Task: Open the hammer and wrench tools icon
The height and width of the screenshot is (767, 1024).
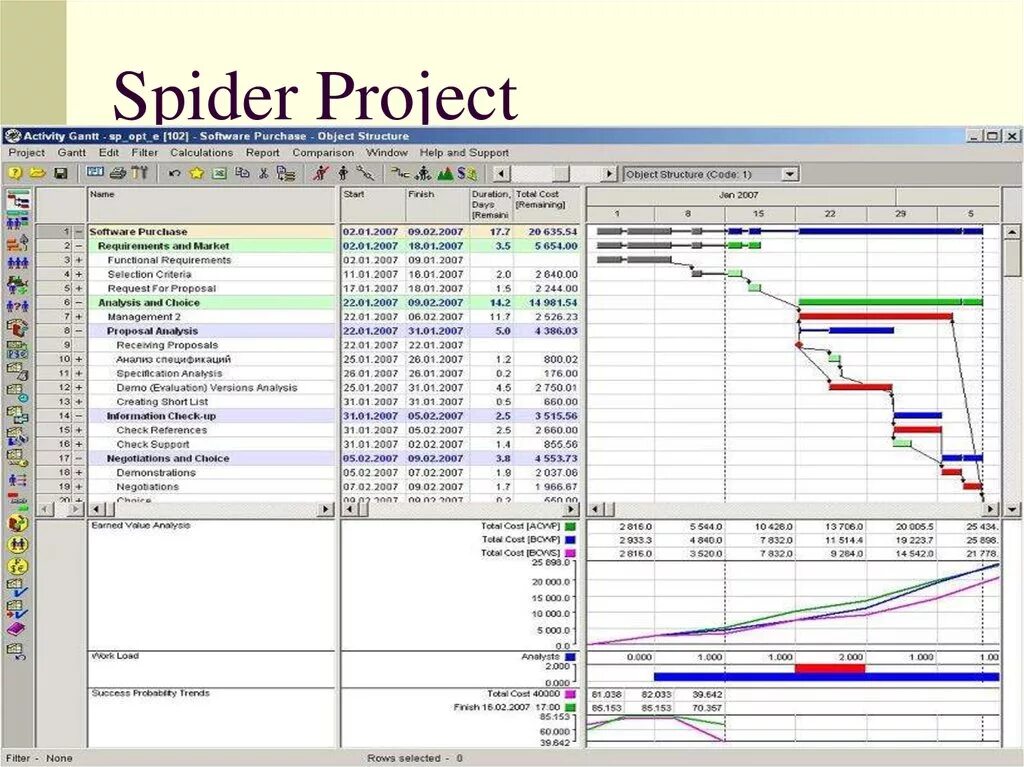Action: click(x=139, y=173)
